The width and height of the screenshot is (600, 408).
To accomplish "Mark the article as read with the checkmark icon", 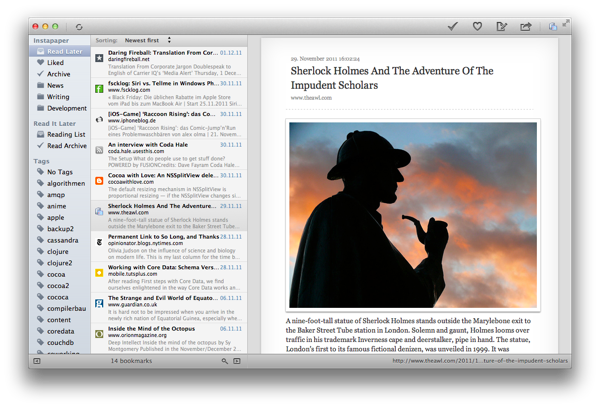I will coord(453,26).
